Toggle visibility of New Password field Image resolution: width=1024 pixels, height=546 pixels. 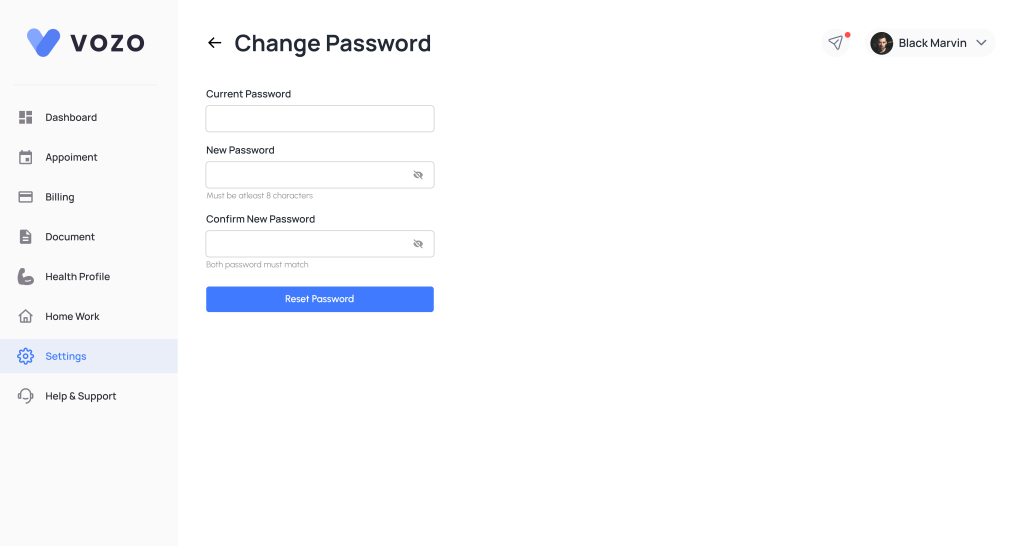click(418, 175)
